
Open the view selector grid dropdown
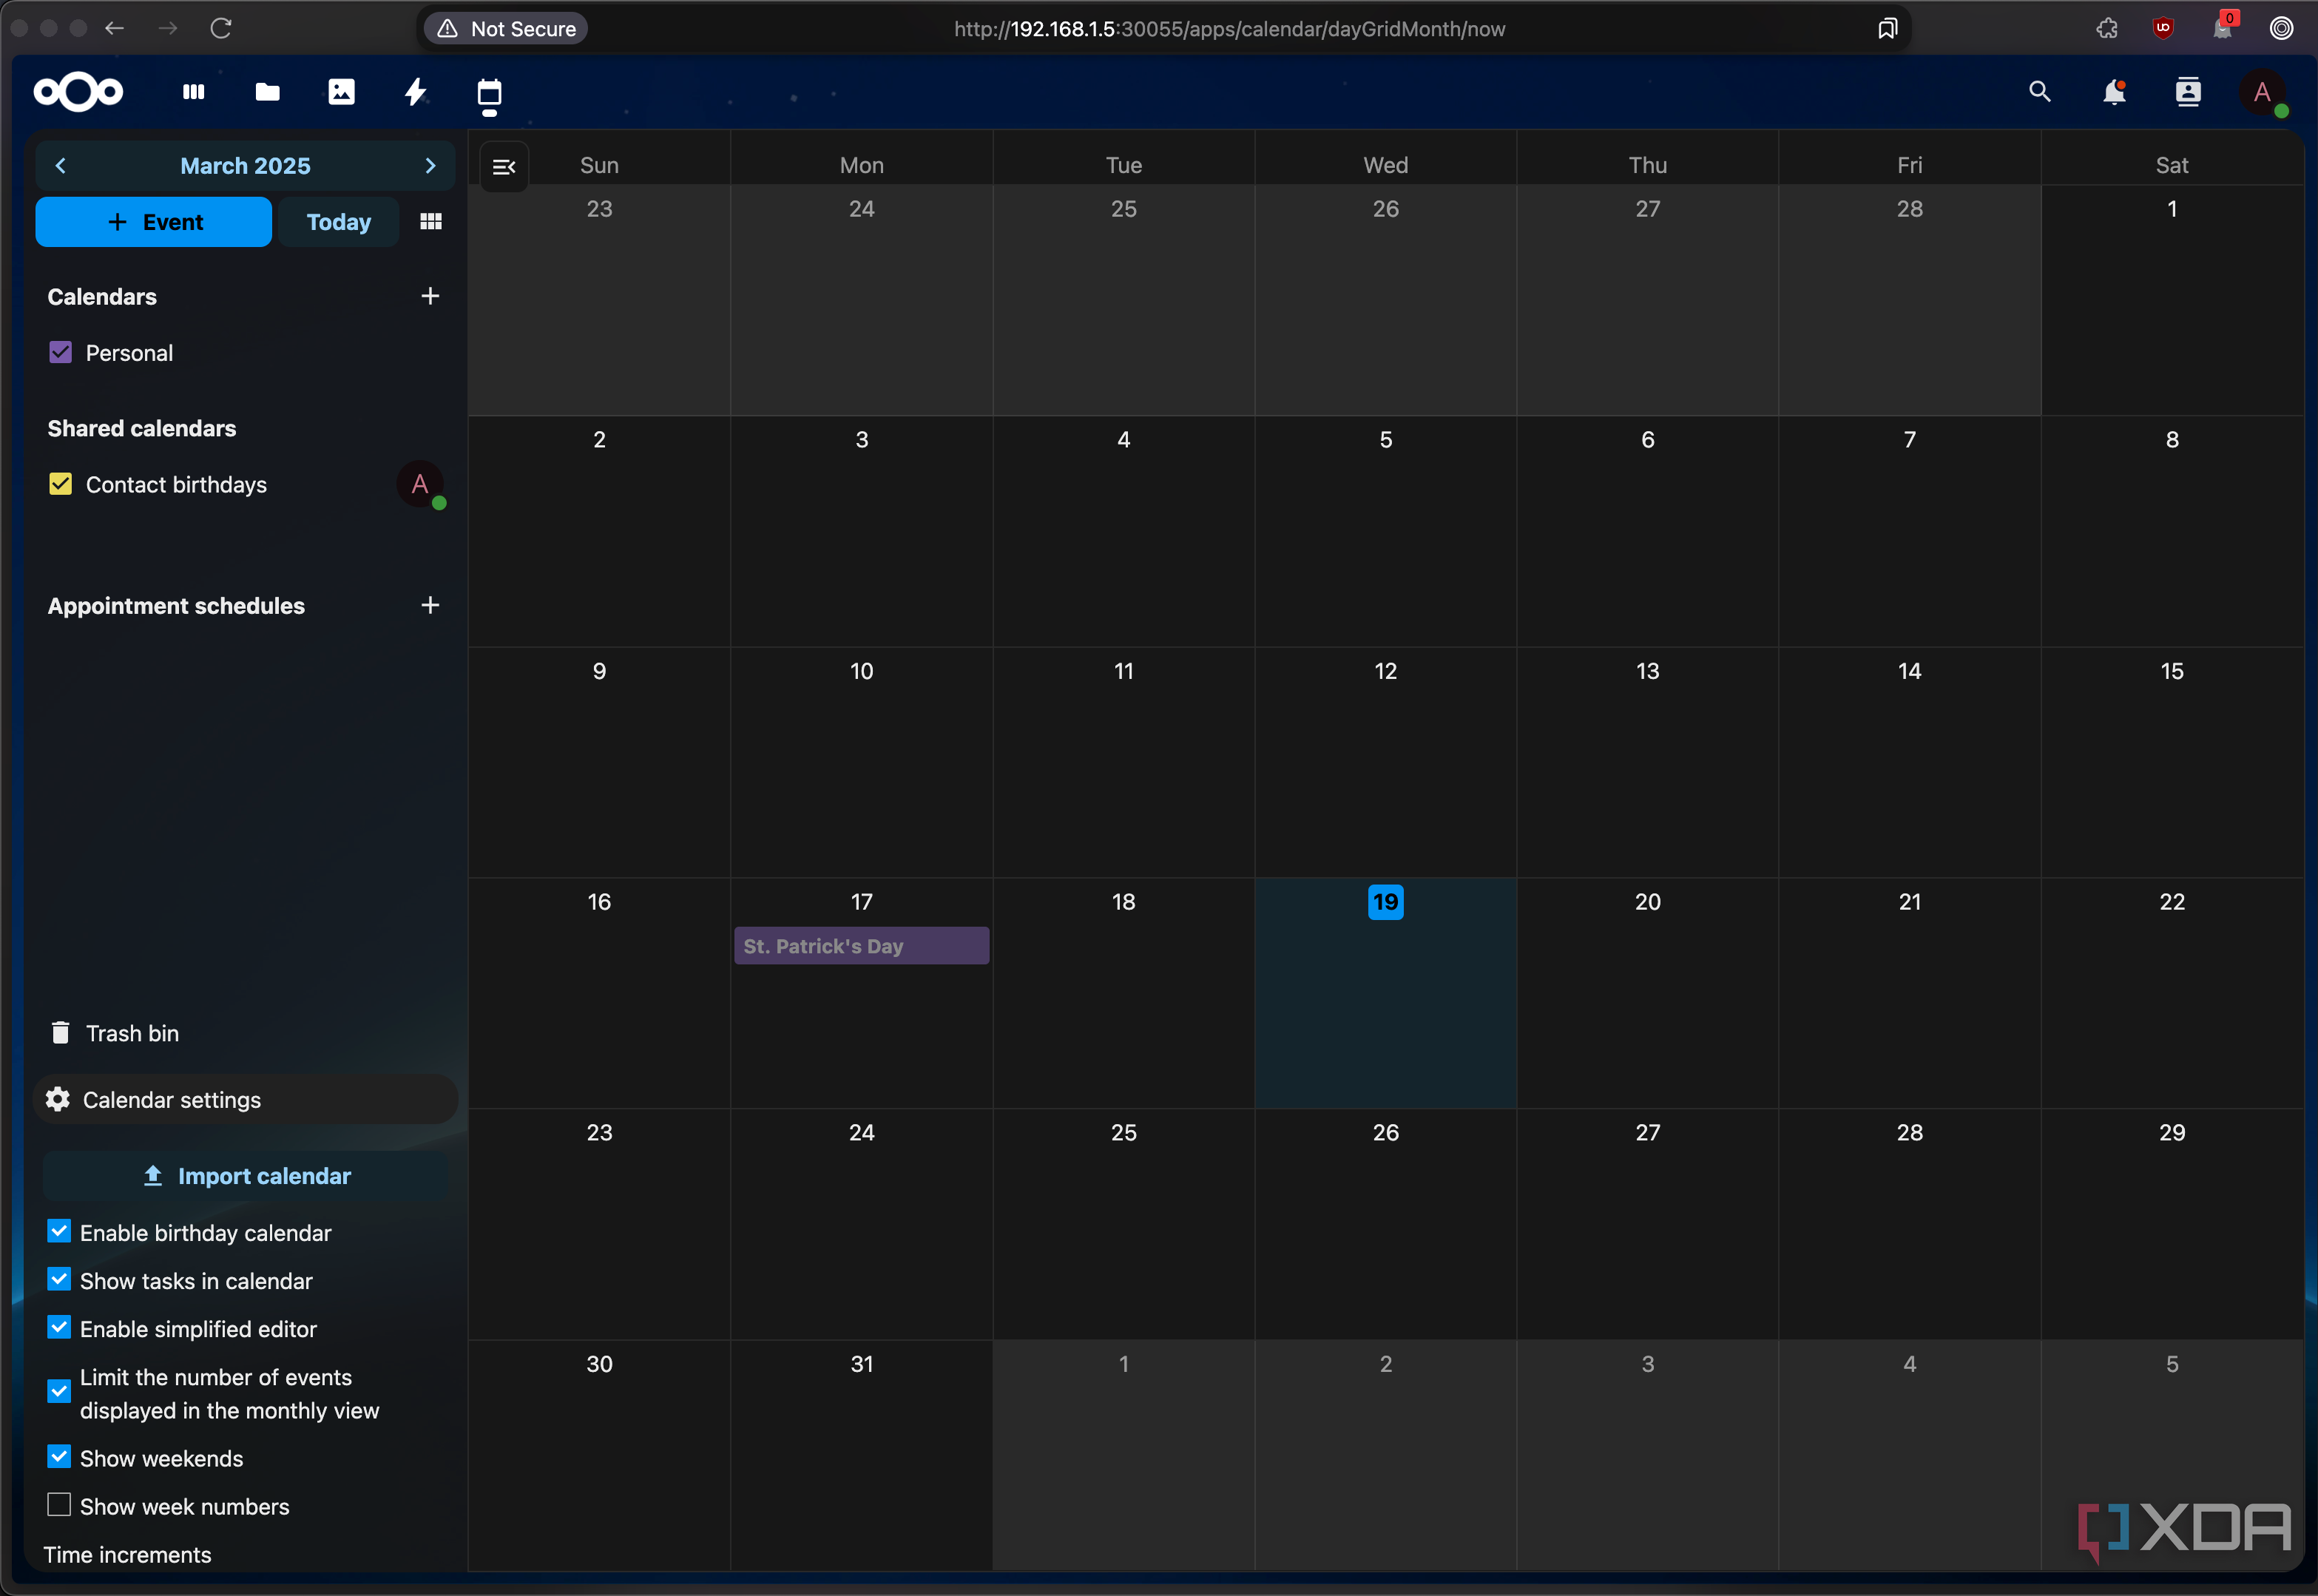point(430,222)
